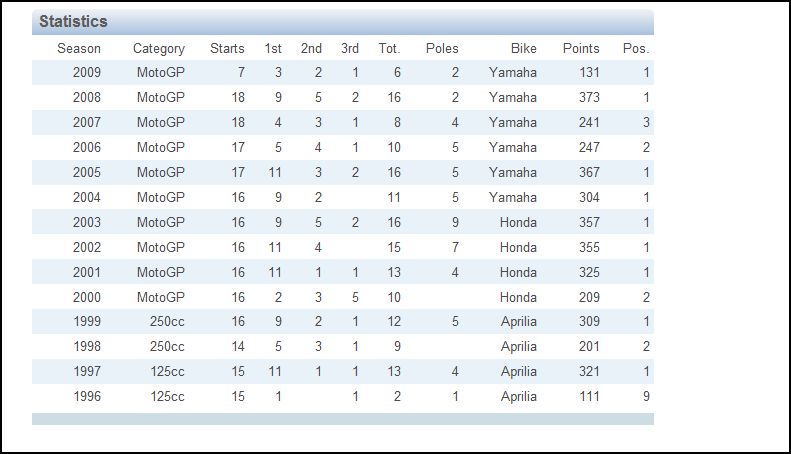791x454 pixels.
Task: Click the 2005 season row
Action: [343, 173]
